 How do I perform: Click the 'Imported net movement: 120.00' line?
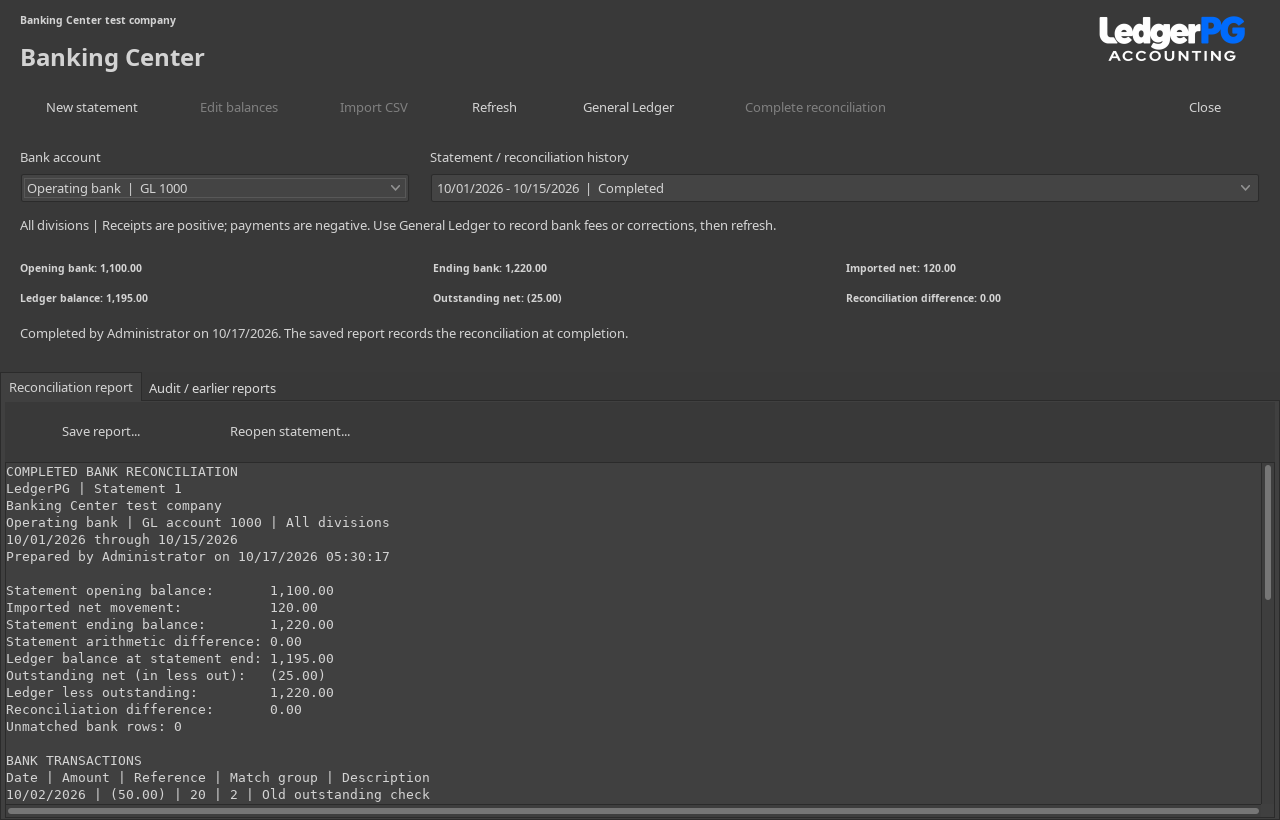[x=162, y=607]
